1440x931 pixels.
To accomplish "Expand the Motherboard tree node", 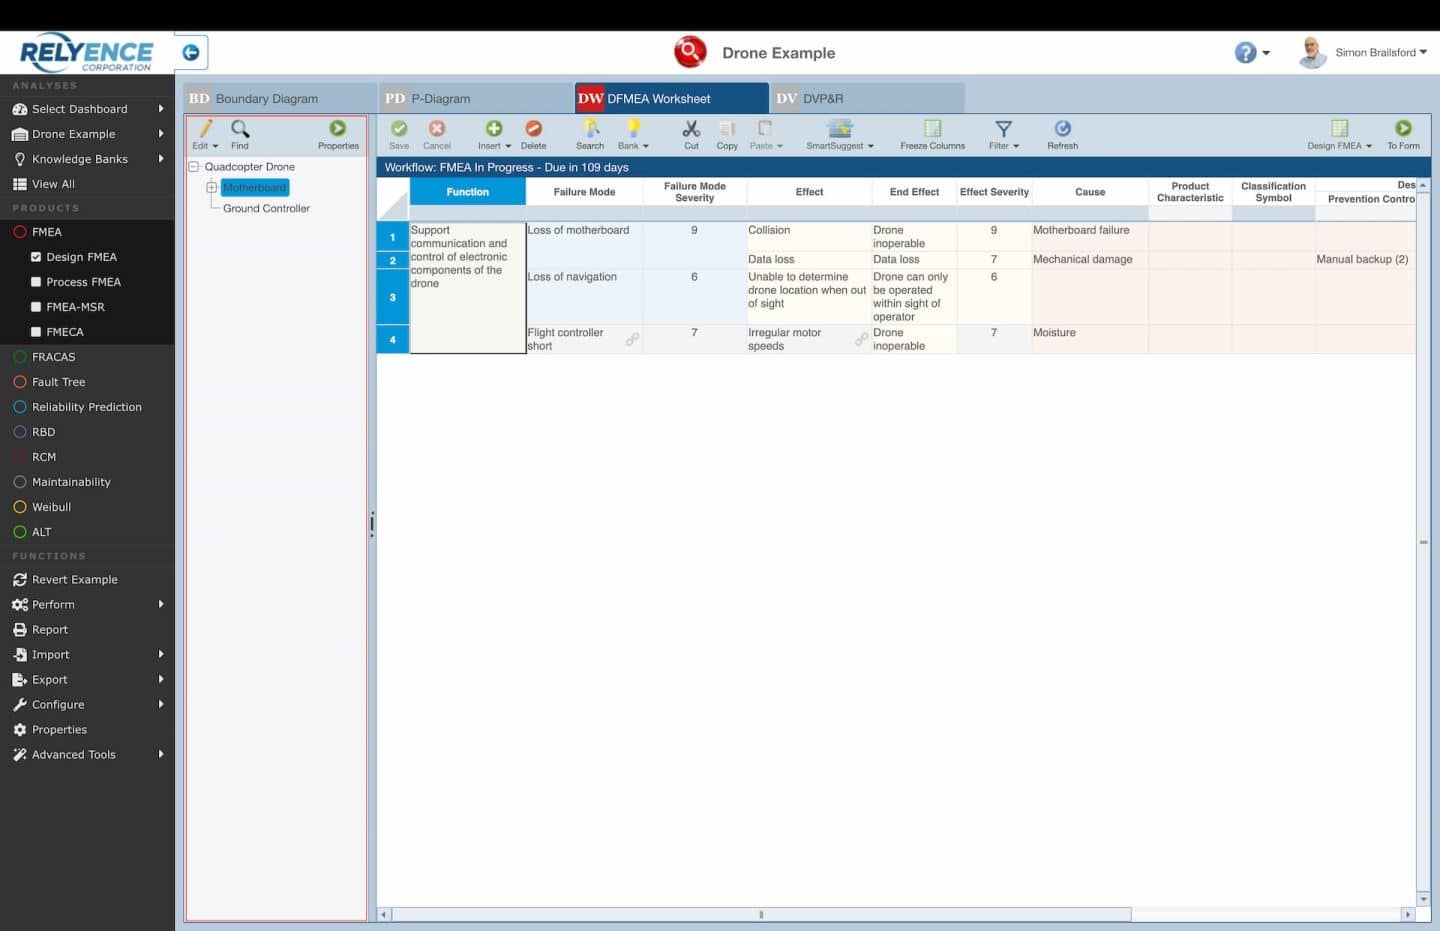I will click(211, 187).
